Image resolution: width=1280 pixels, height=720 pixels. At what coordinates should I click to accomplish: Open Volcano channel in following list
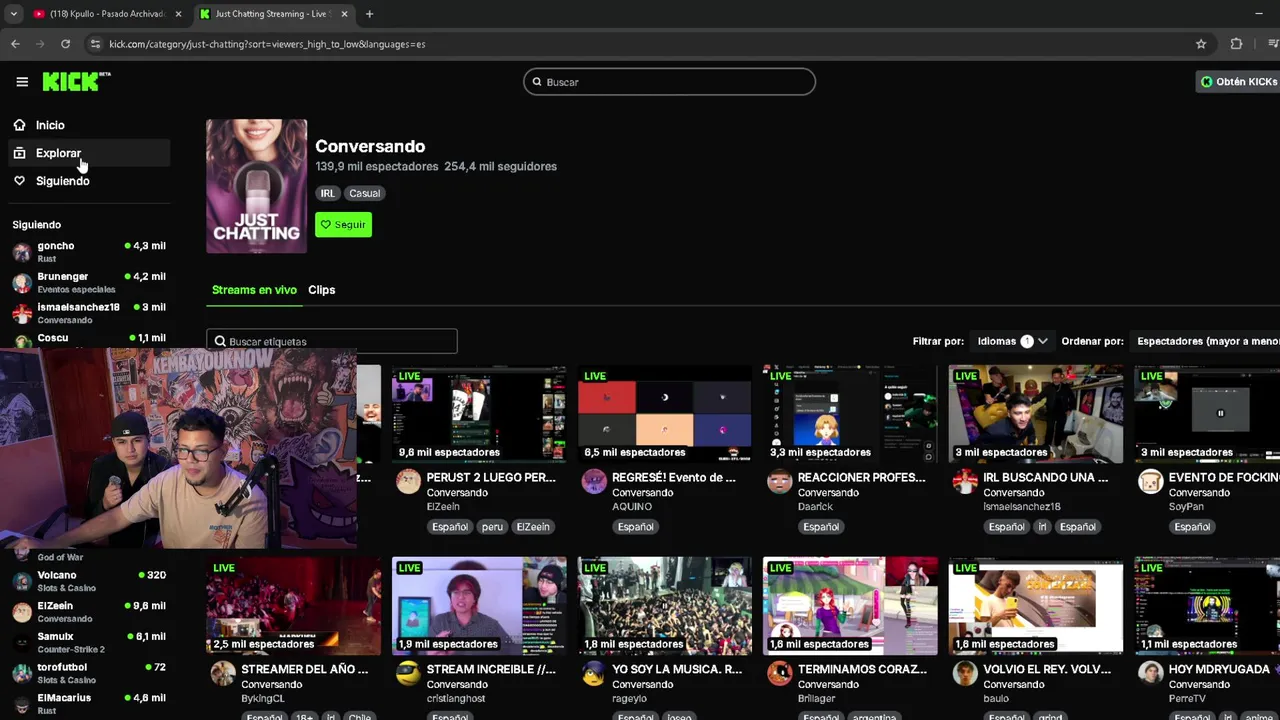coord(89,581)
